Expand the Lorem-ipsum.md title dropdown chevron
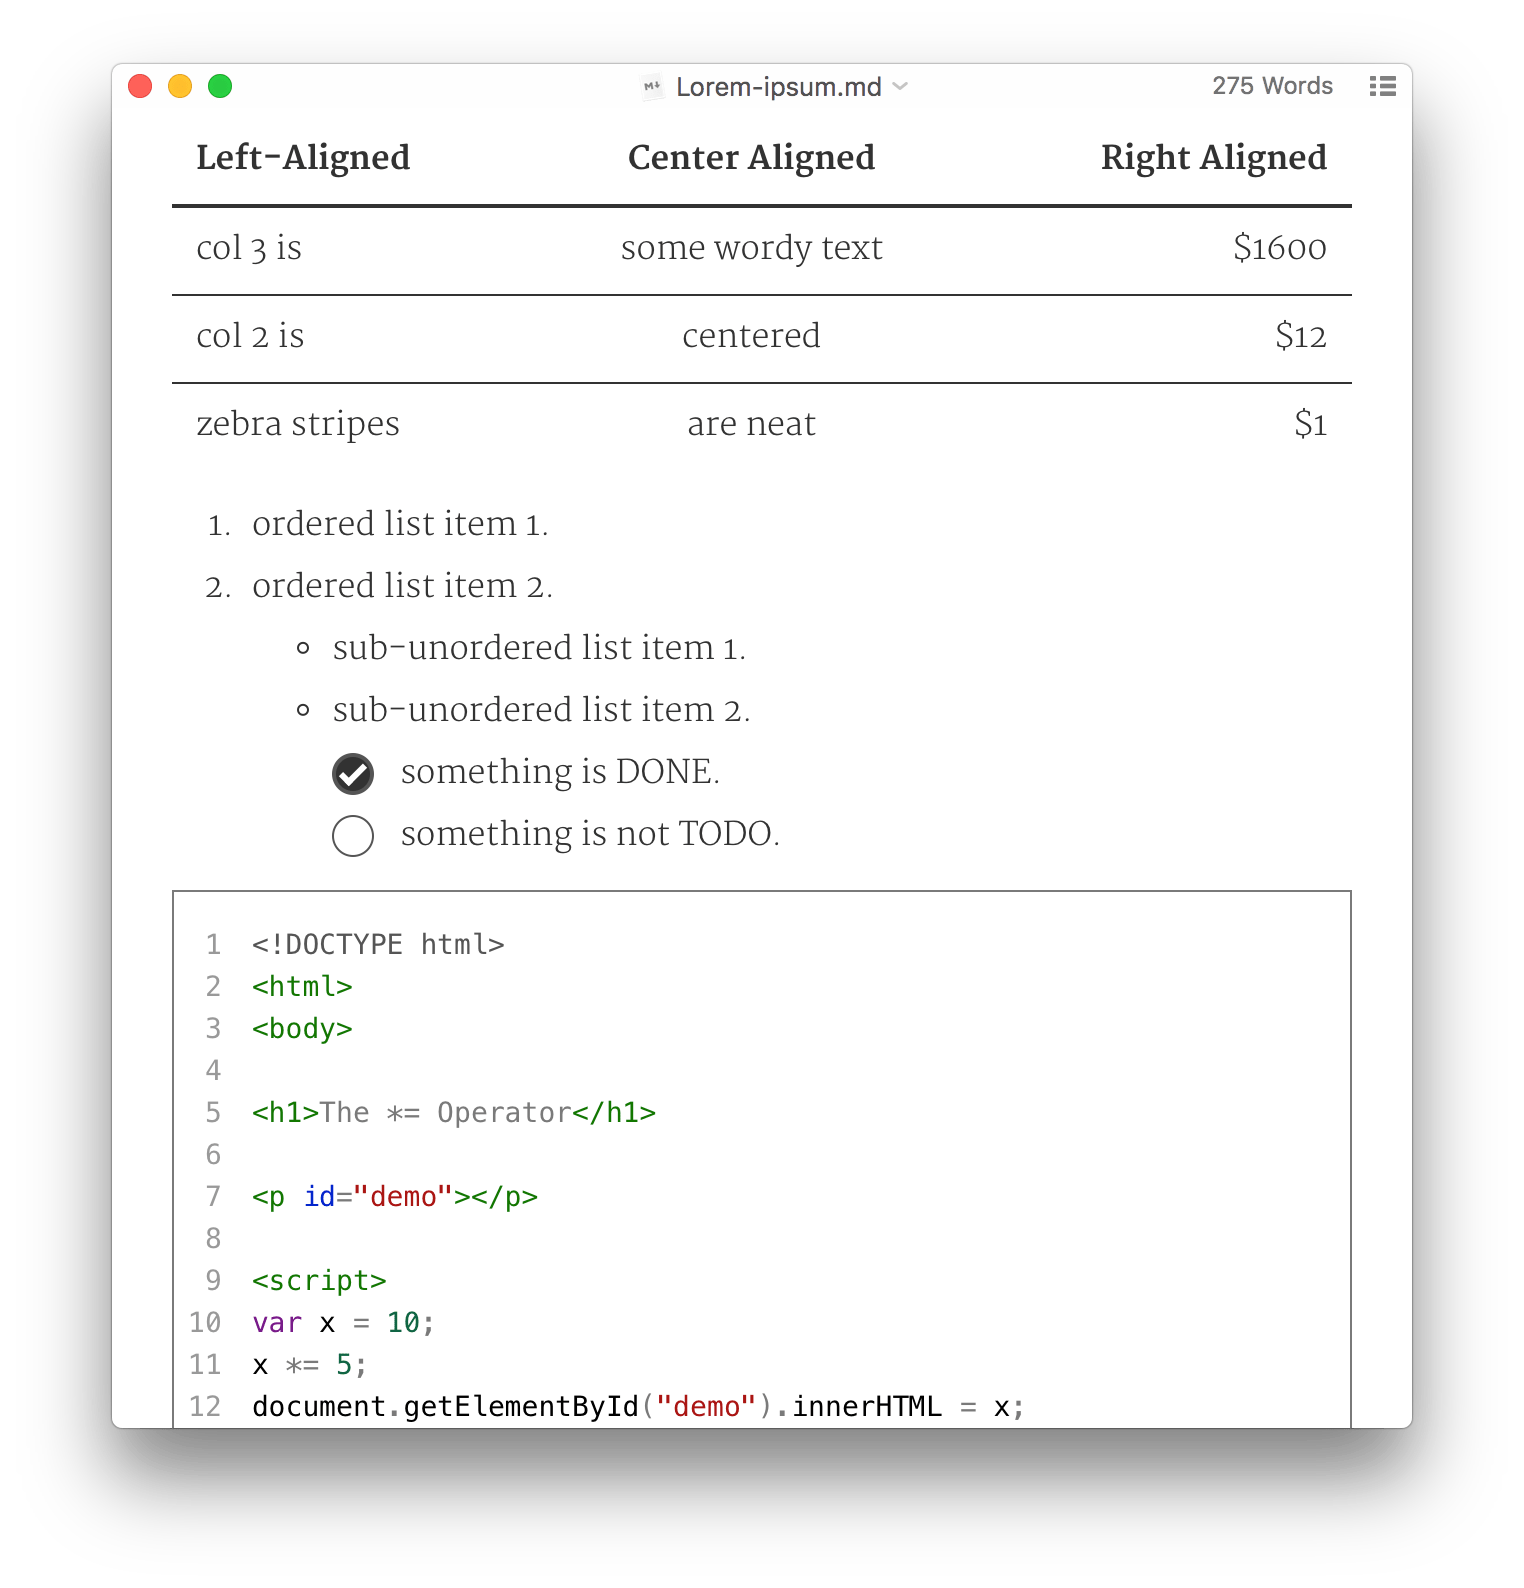1524x1588 pixels. [x=900, y=87]
